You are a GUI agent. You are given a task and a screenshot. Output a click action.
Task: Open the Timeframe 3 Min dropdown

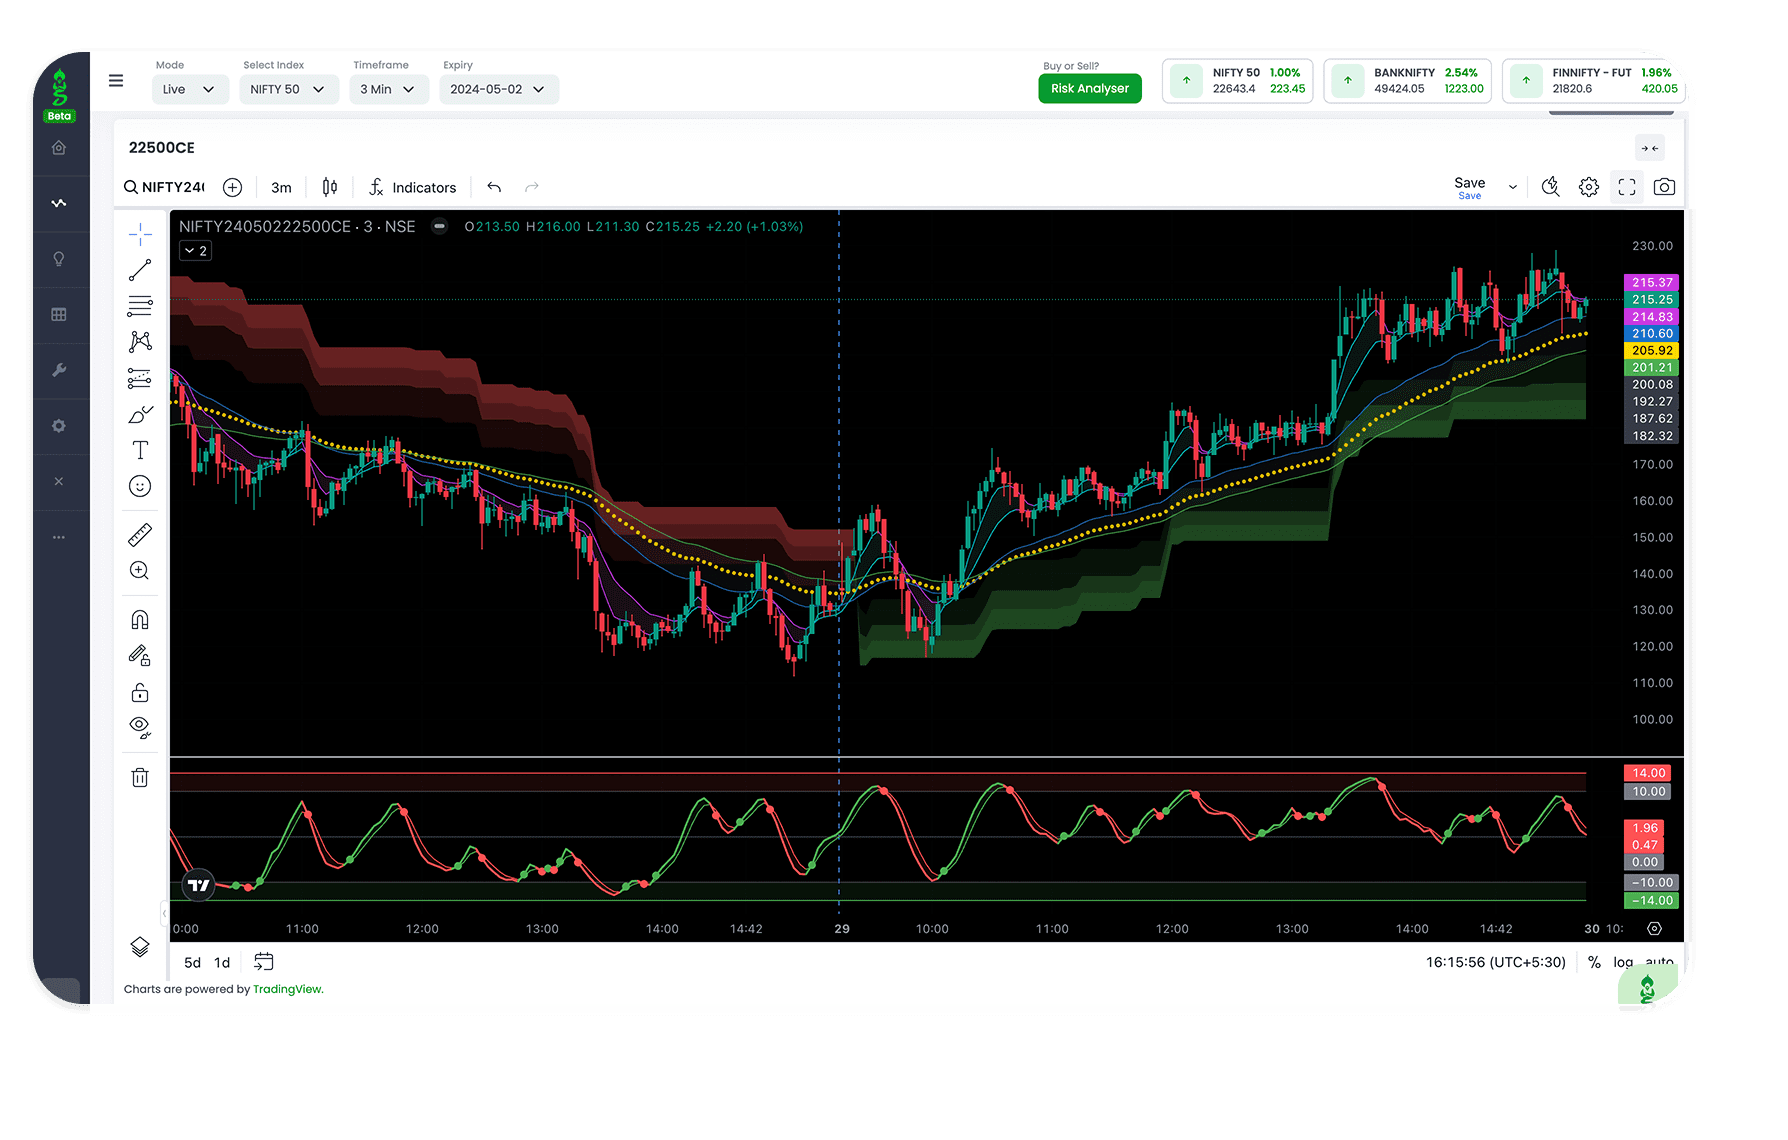point(389,89)
